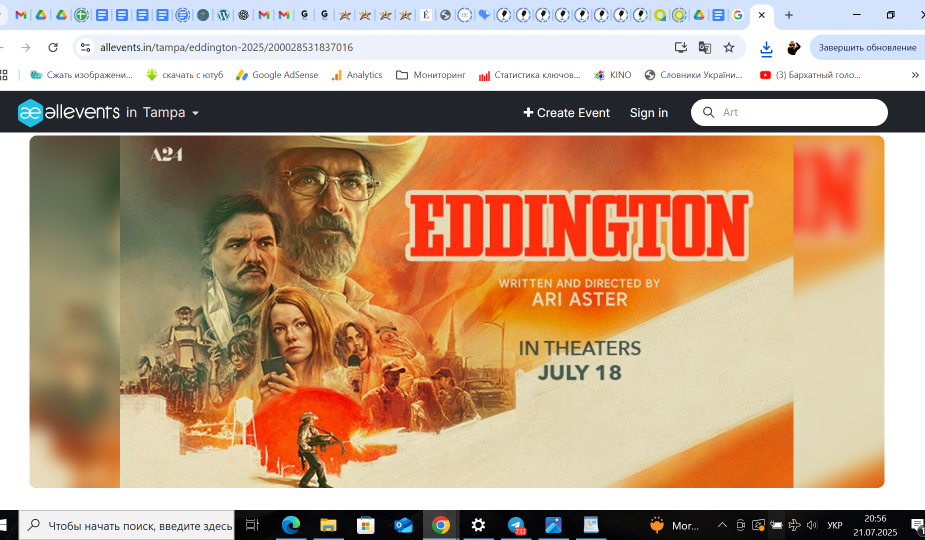Open (3) Бархатный голо... YouTube bookmark
The height and width of the screenshot is (540, 925).
click(810, 75)
